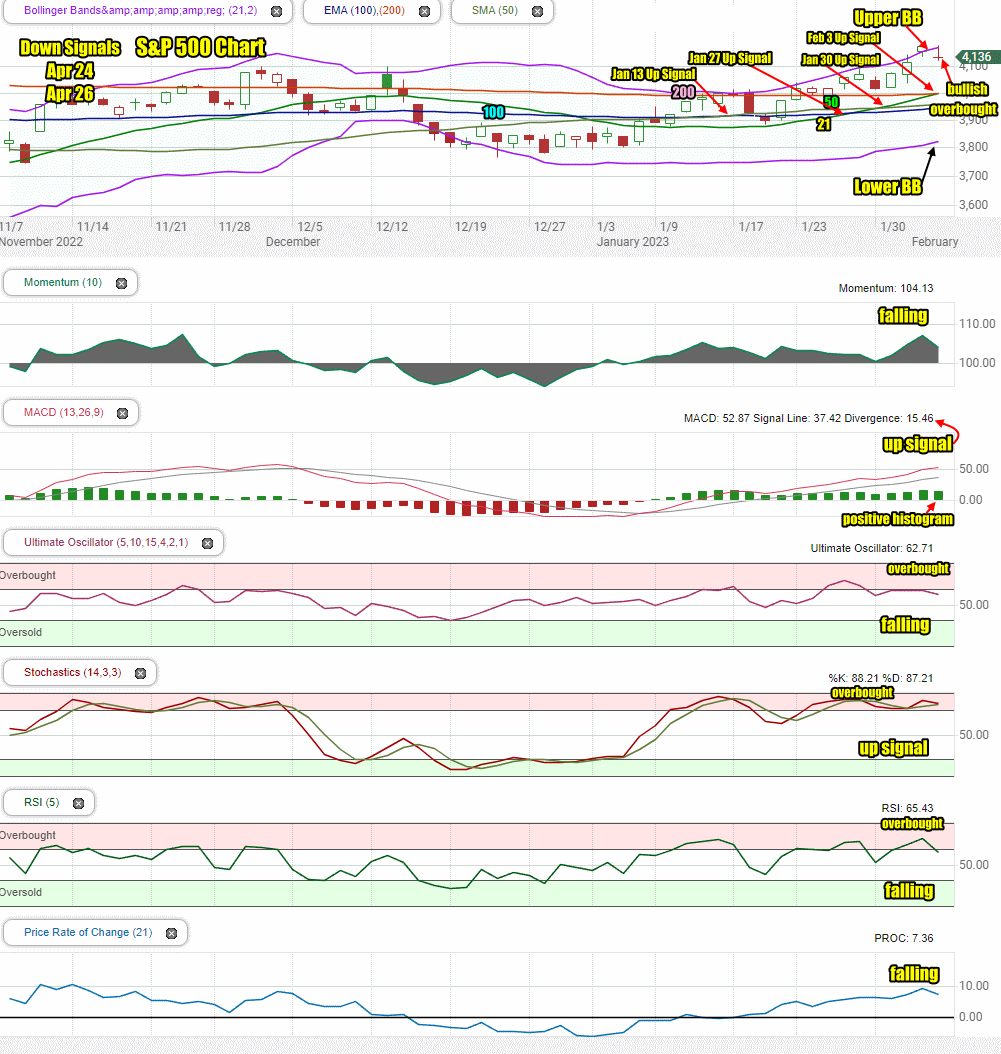1001x1054 pixels.
Task: Click the 12/12 date tick
Action: pyautogui.click(x=392, y=227)
